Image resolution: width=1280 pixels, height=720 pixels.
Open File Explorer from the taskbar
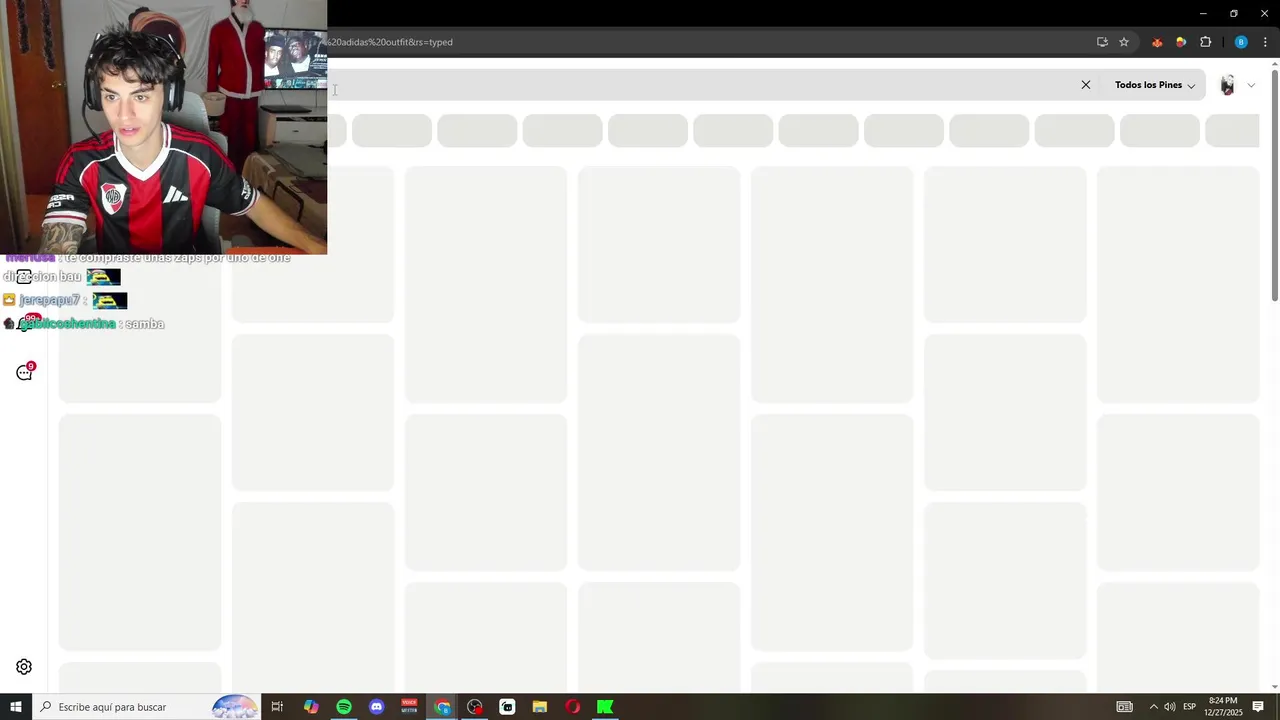[540, 707]
